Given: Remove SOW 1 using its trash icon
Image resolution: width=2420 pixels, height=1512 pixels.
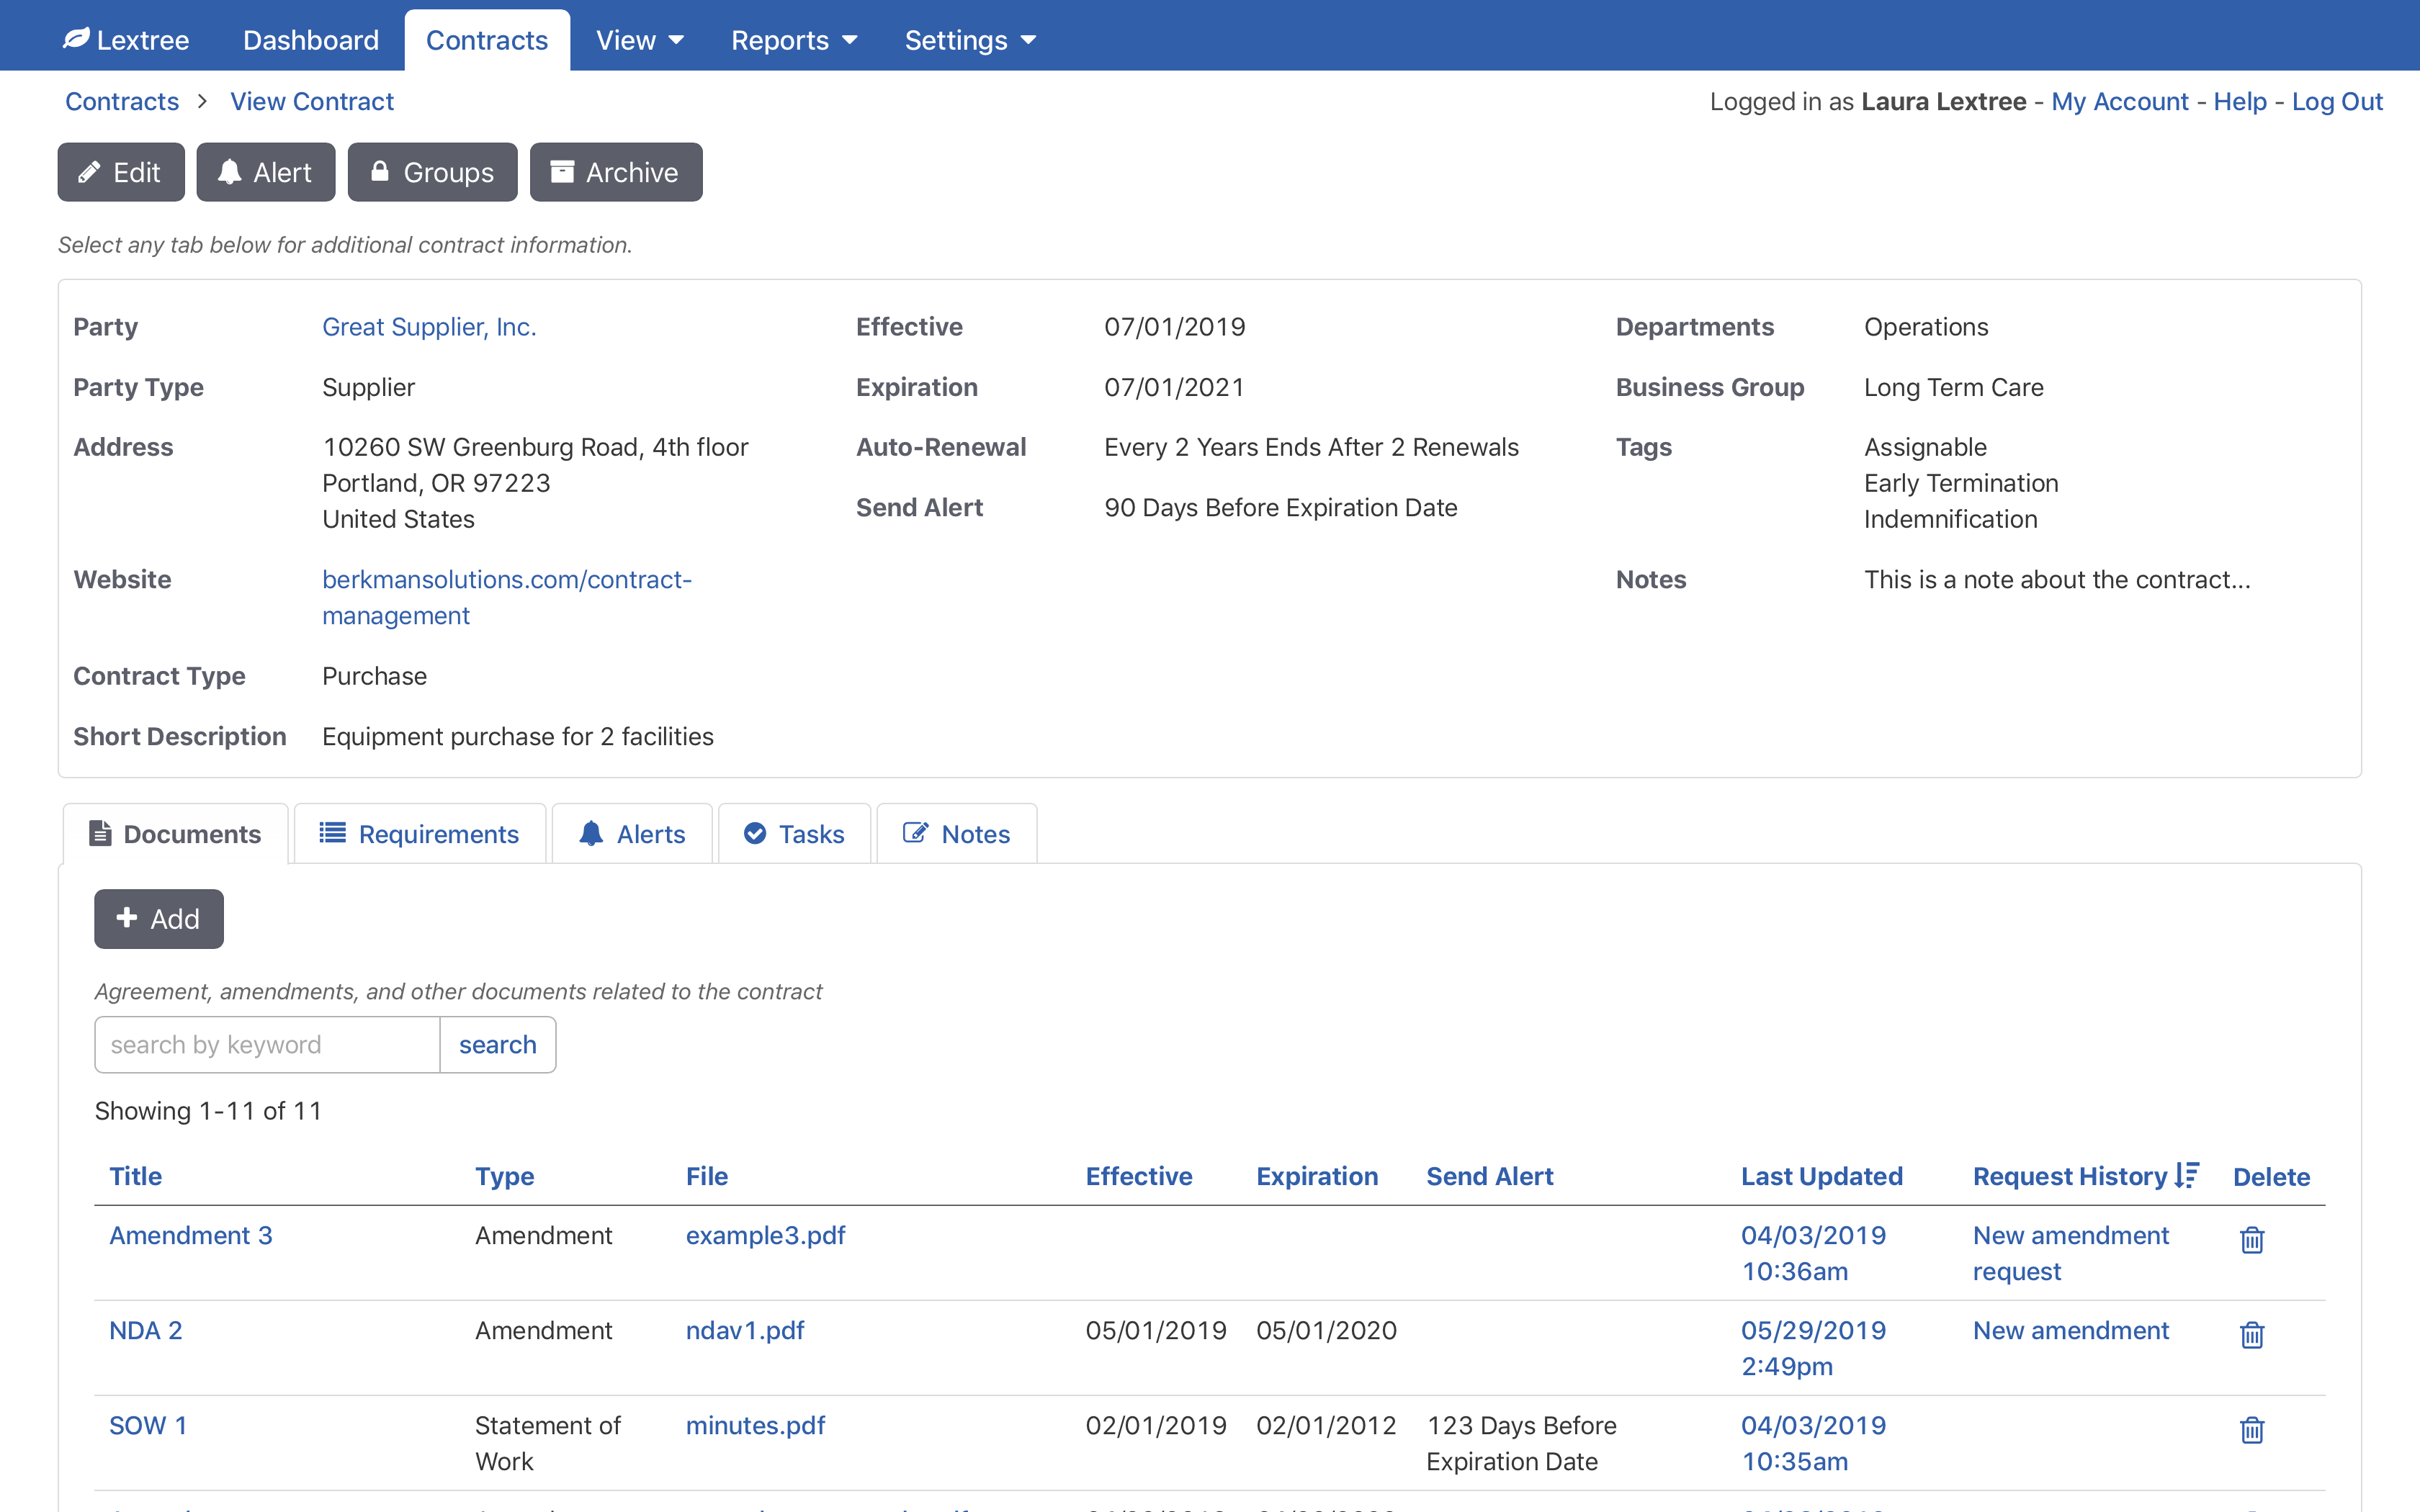Looking at the screenshot, I should (2251, 1429).
